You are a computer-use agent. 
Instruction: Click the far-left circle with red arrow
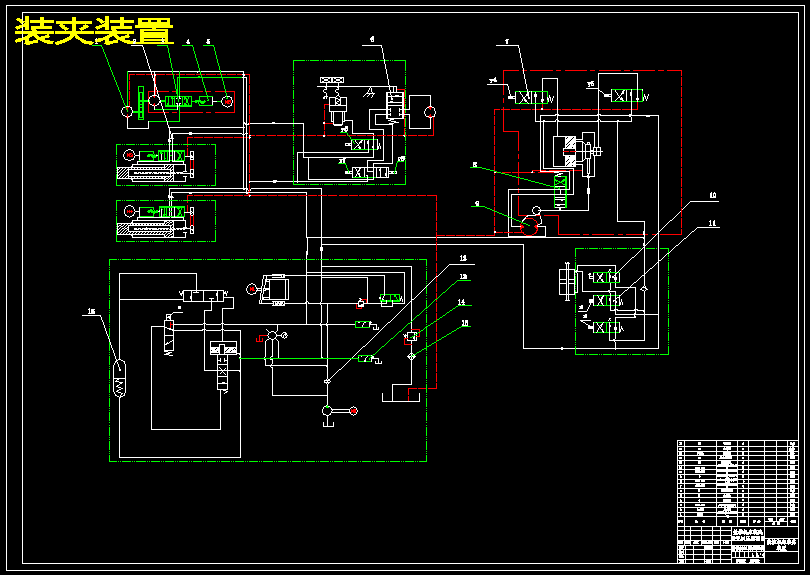[127, 111]
